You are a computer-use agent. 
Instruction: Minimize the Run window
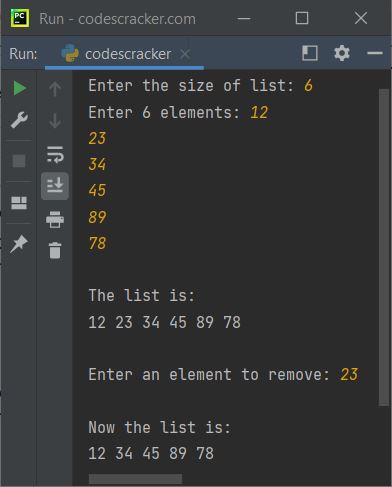[244, 18]
